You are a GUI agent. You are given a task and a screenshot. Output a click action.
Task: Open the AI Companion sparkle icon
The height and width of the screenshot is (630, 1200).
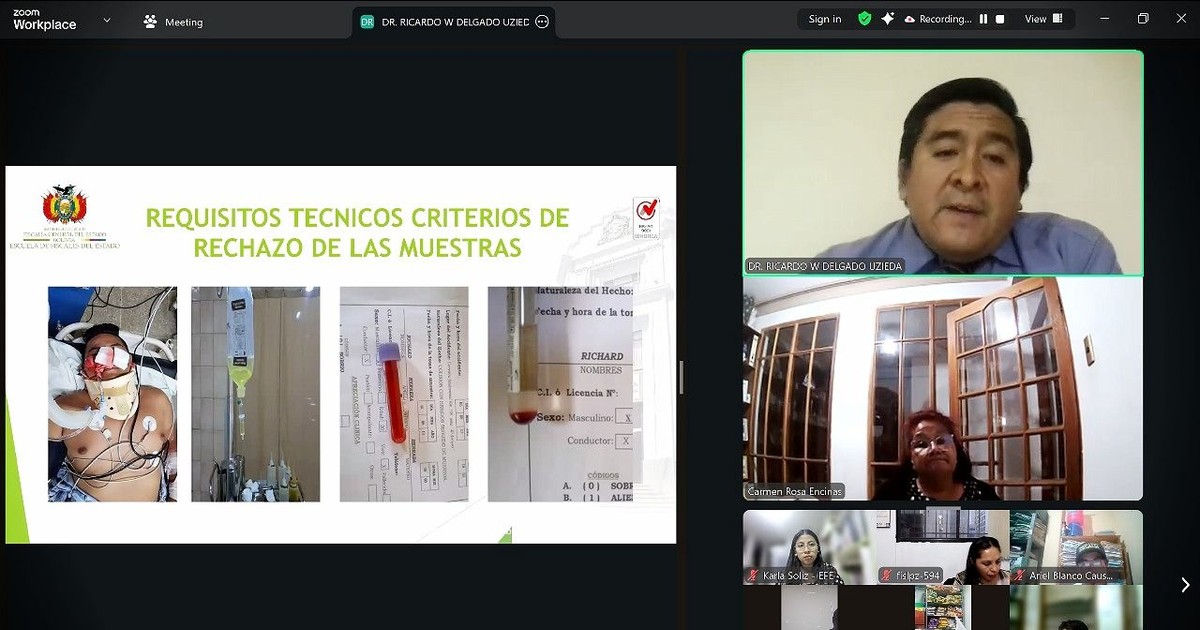(x=887, y=19)
